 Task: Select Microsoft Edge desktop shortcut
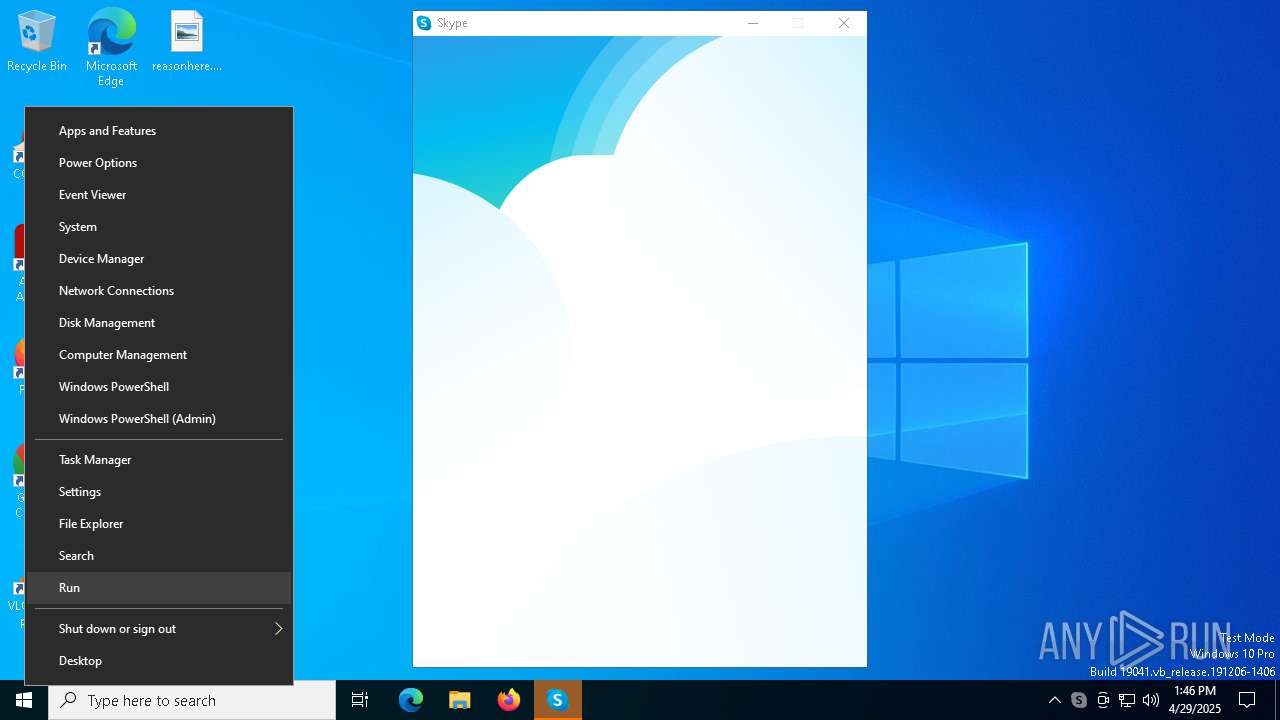coord(111,48)
